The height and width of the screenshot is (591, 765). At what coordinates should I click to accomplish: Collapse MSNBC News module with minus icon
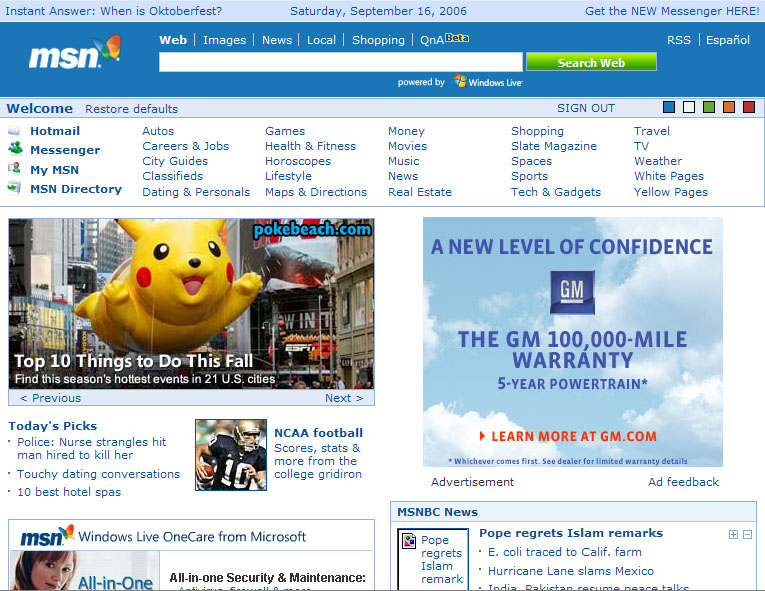coord(747,534)
